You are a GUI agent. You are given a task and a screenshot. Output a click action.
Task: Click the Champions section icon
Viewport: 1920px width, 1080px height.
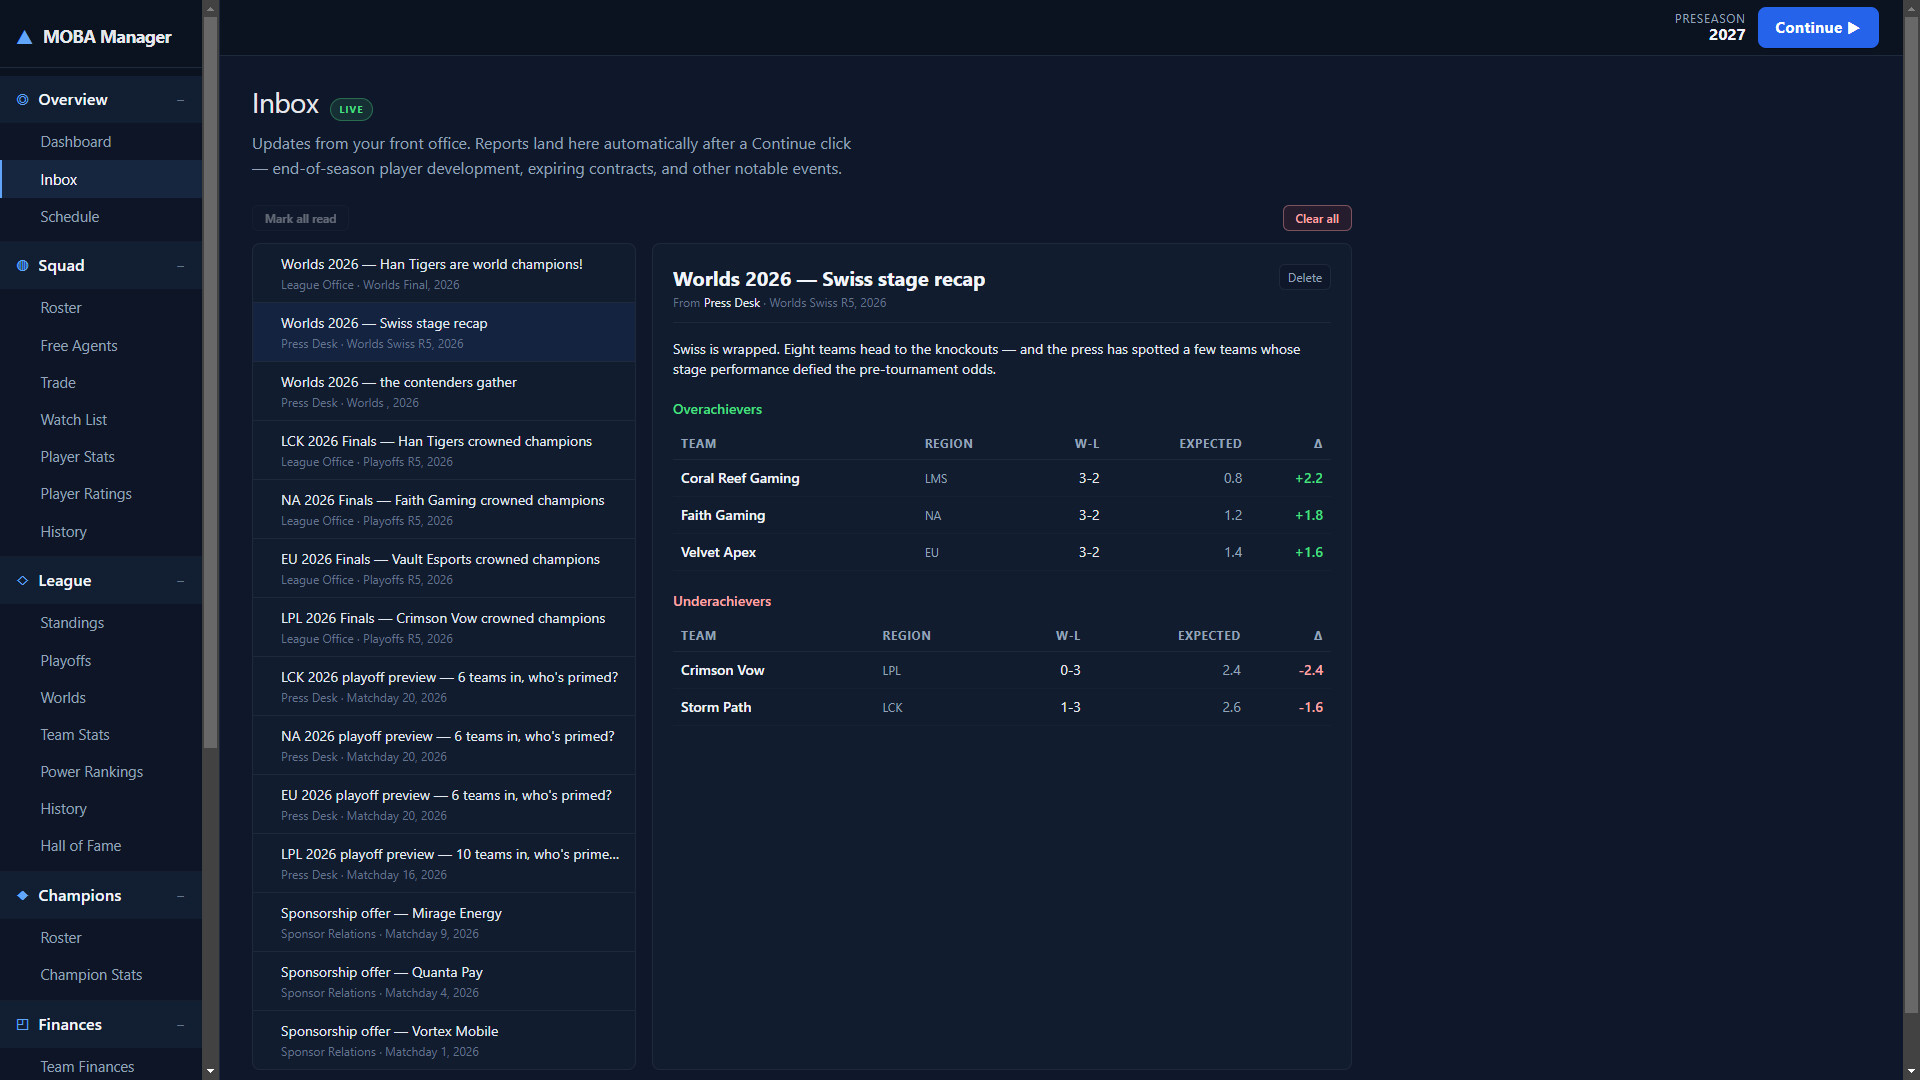point(22,896)
